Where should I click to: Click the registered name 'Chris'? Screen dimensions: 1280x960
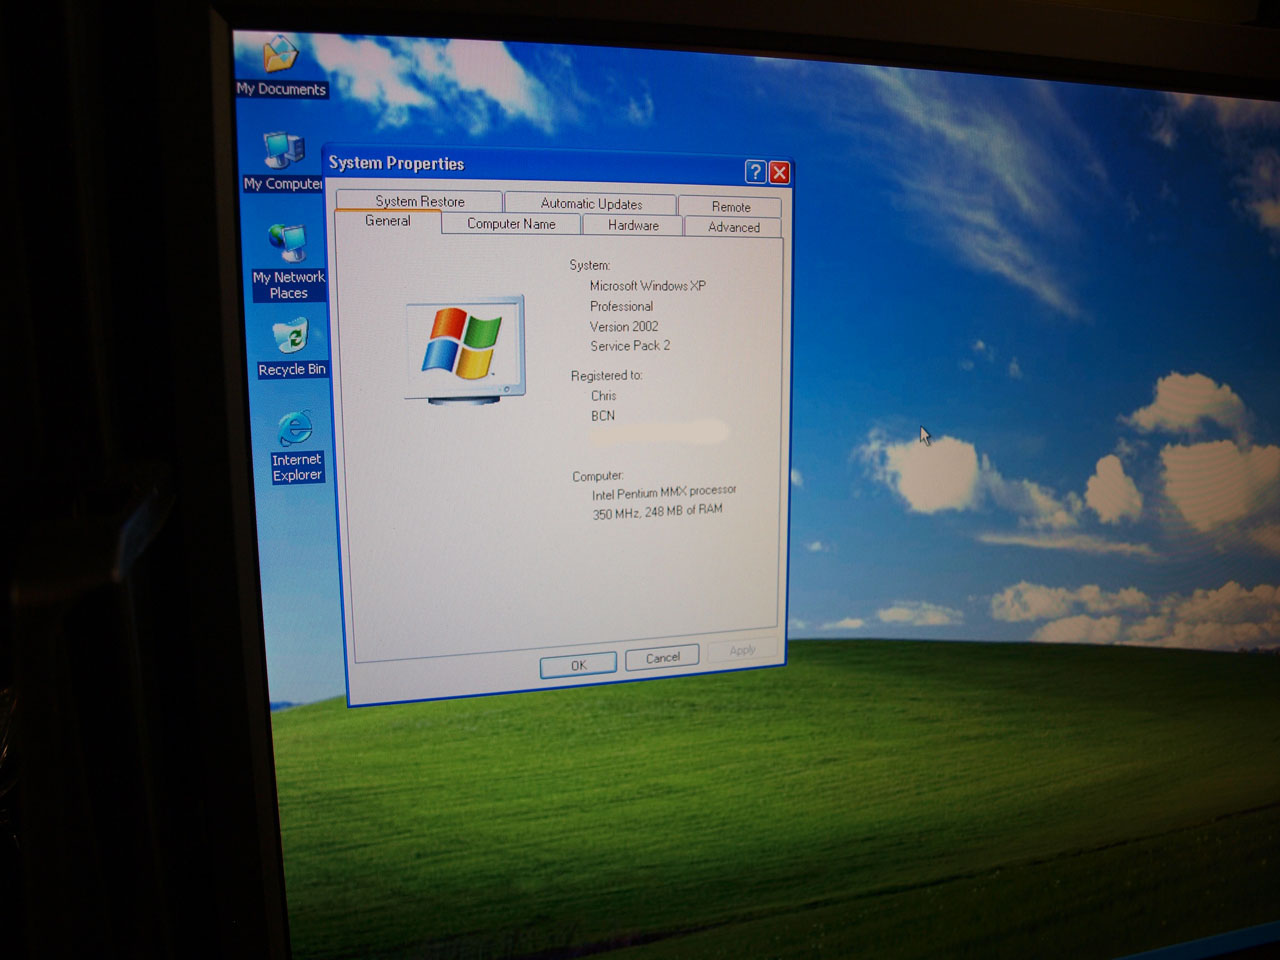click(x=604, y=396)
